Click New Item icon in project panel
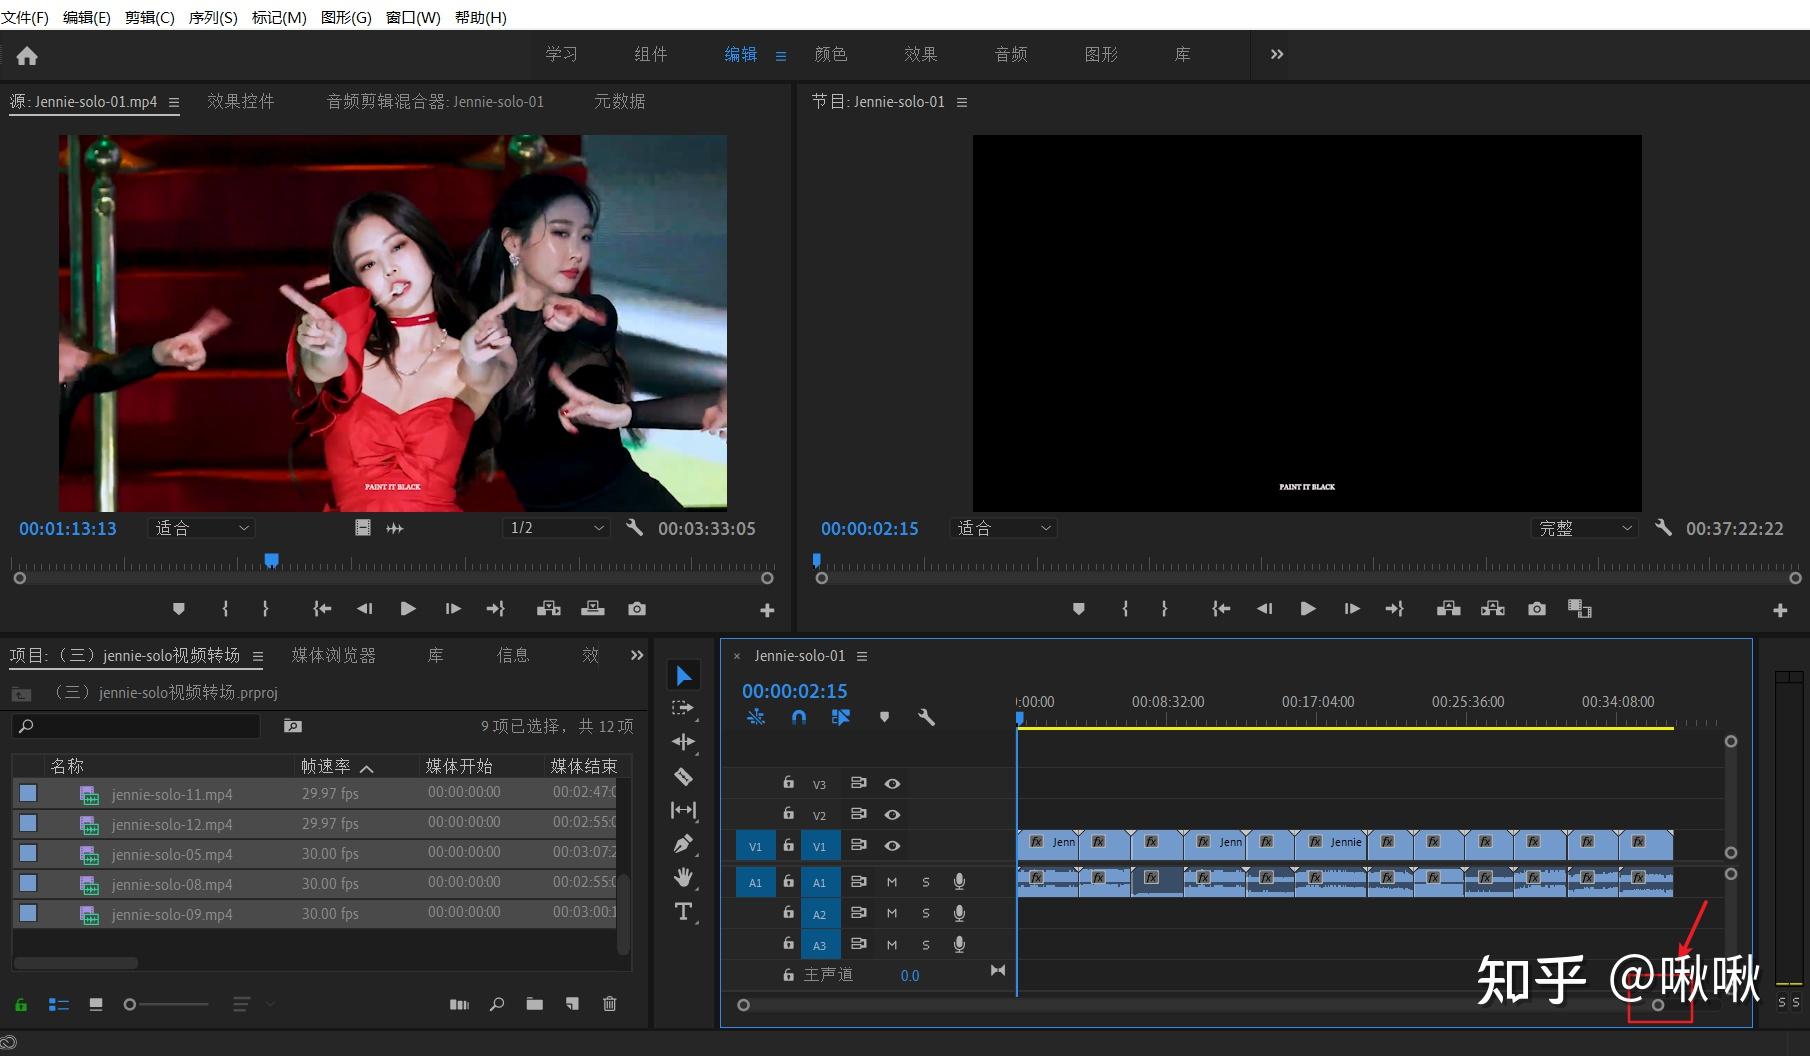Screen dimensions: 1810x1056 point(572,1004)
